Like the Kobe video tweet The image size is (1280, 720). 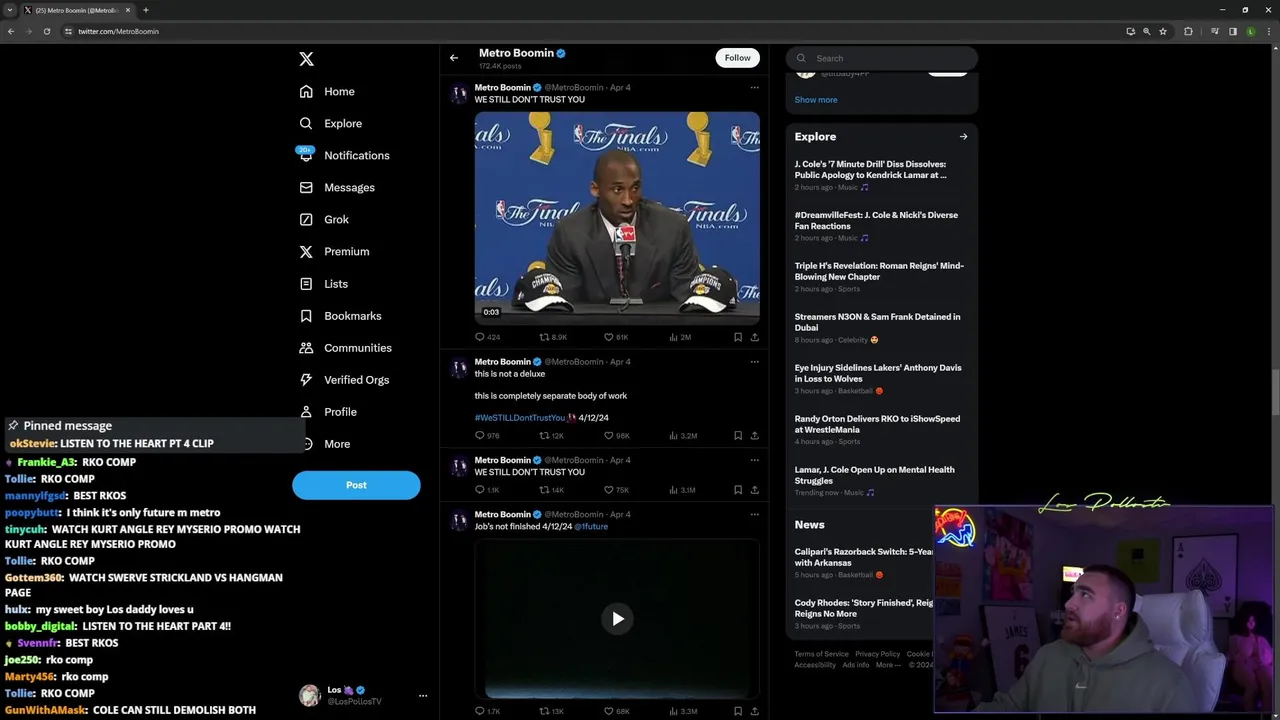coord(609,337)
